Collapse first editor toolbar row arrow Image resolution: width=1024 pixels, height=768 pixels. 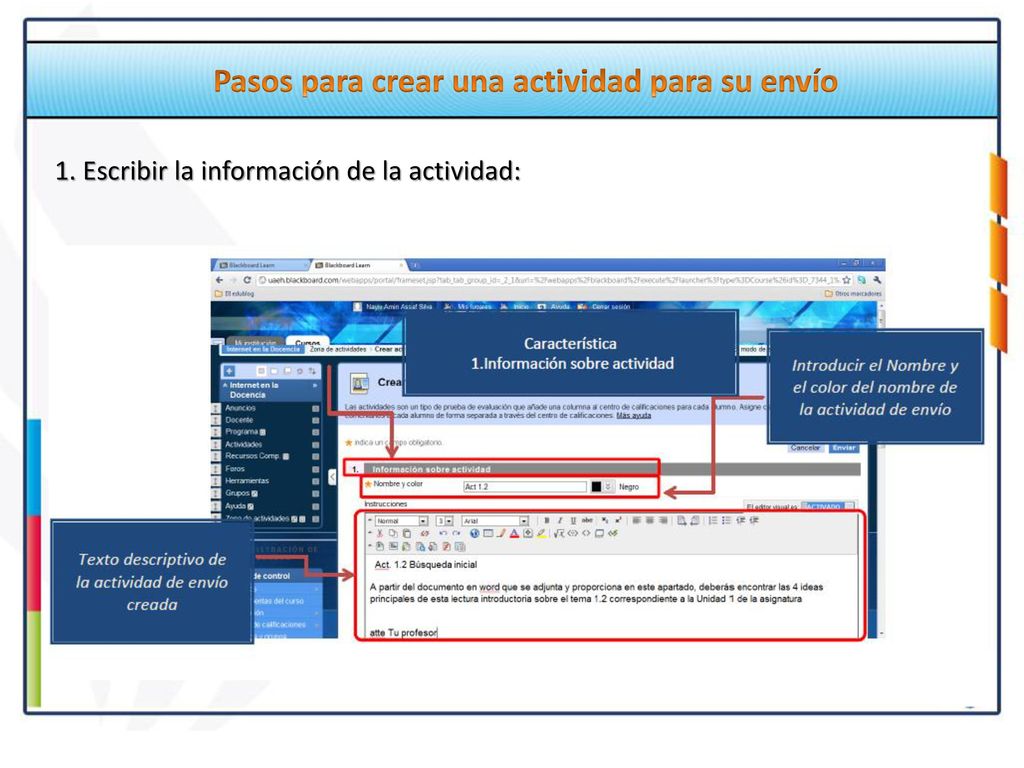[x=370, y=520]
